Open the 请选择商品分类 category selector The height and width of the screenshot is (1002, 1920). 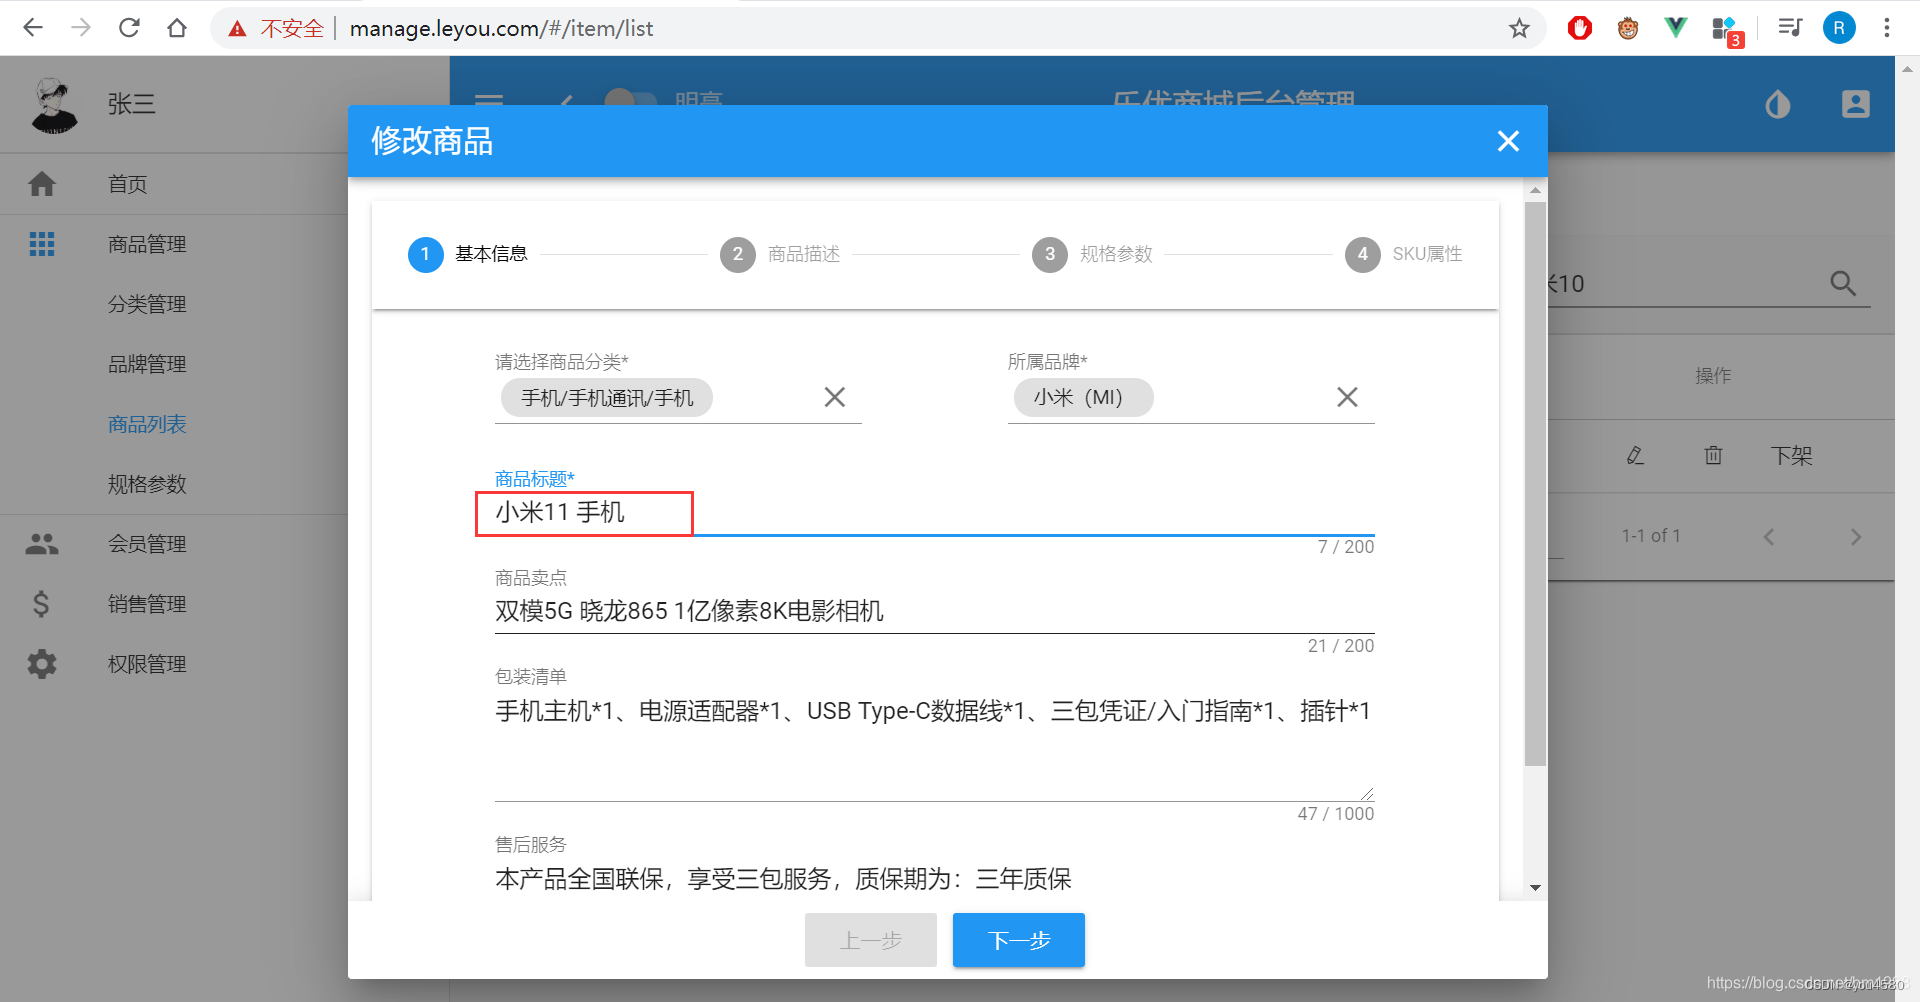678,398
